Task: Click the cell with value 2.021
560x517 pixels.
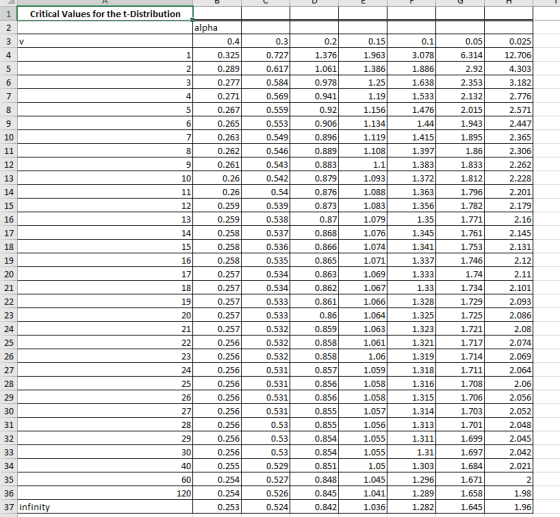Action: [509, 466]
